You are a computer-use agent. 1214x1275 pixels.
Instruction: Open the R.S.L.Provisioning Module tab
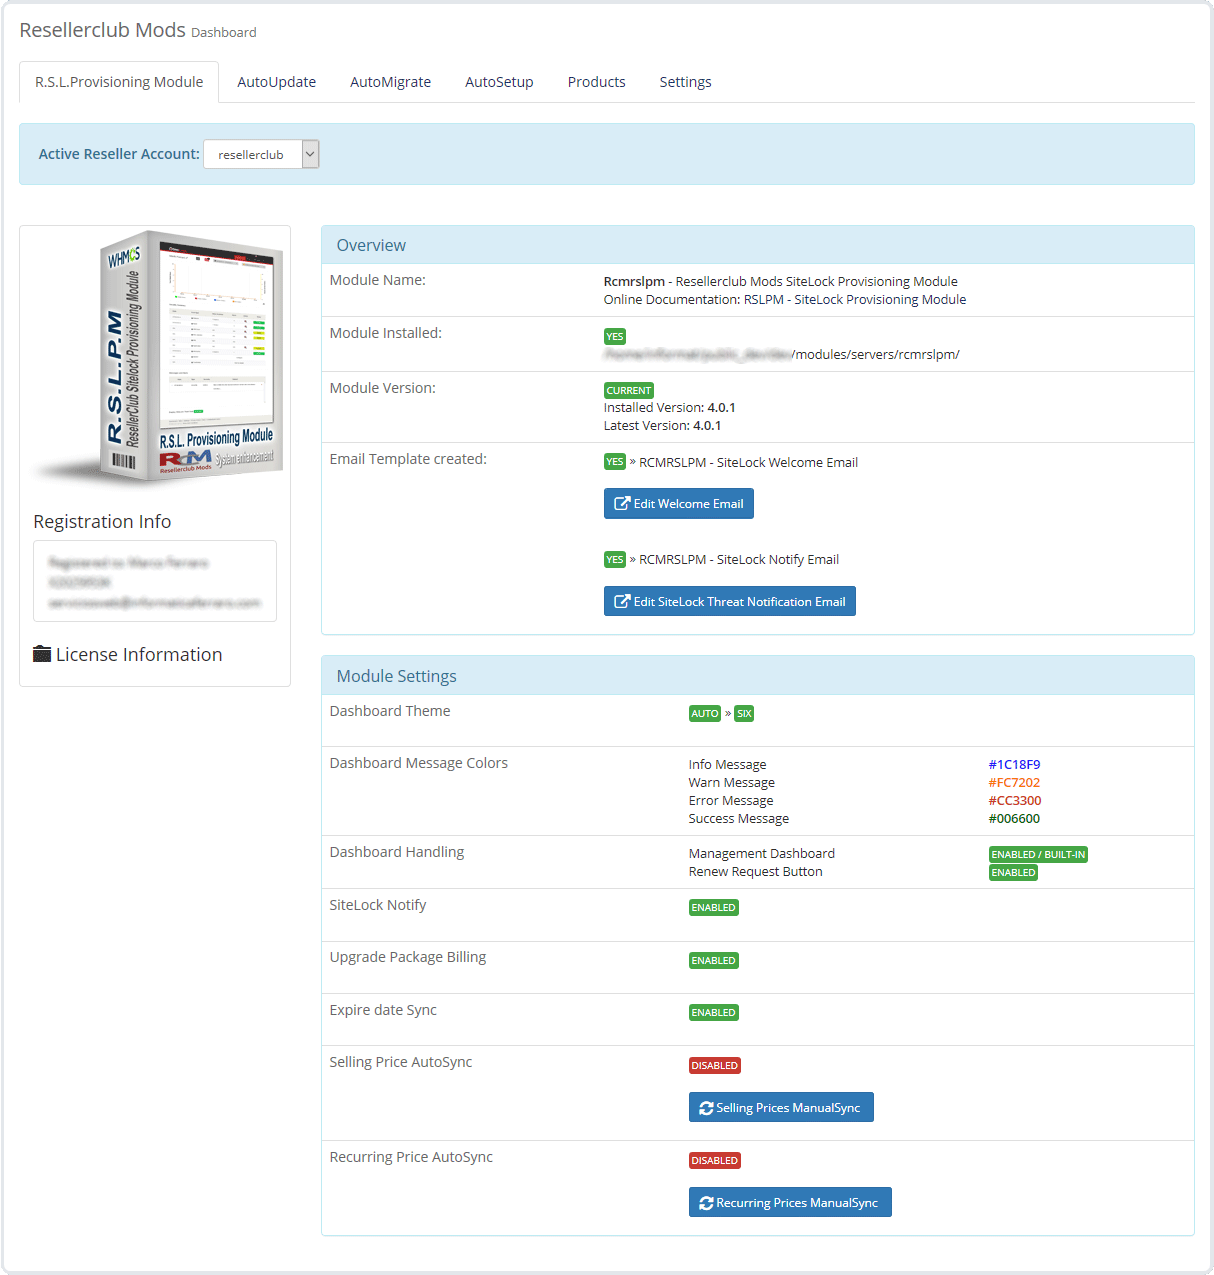(119, 82)
